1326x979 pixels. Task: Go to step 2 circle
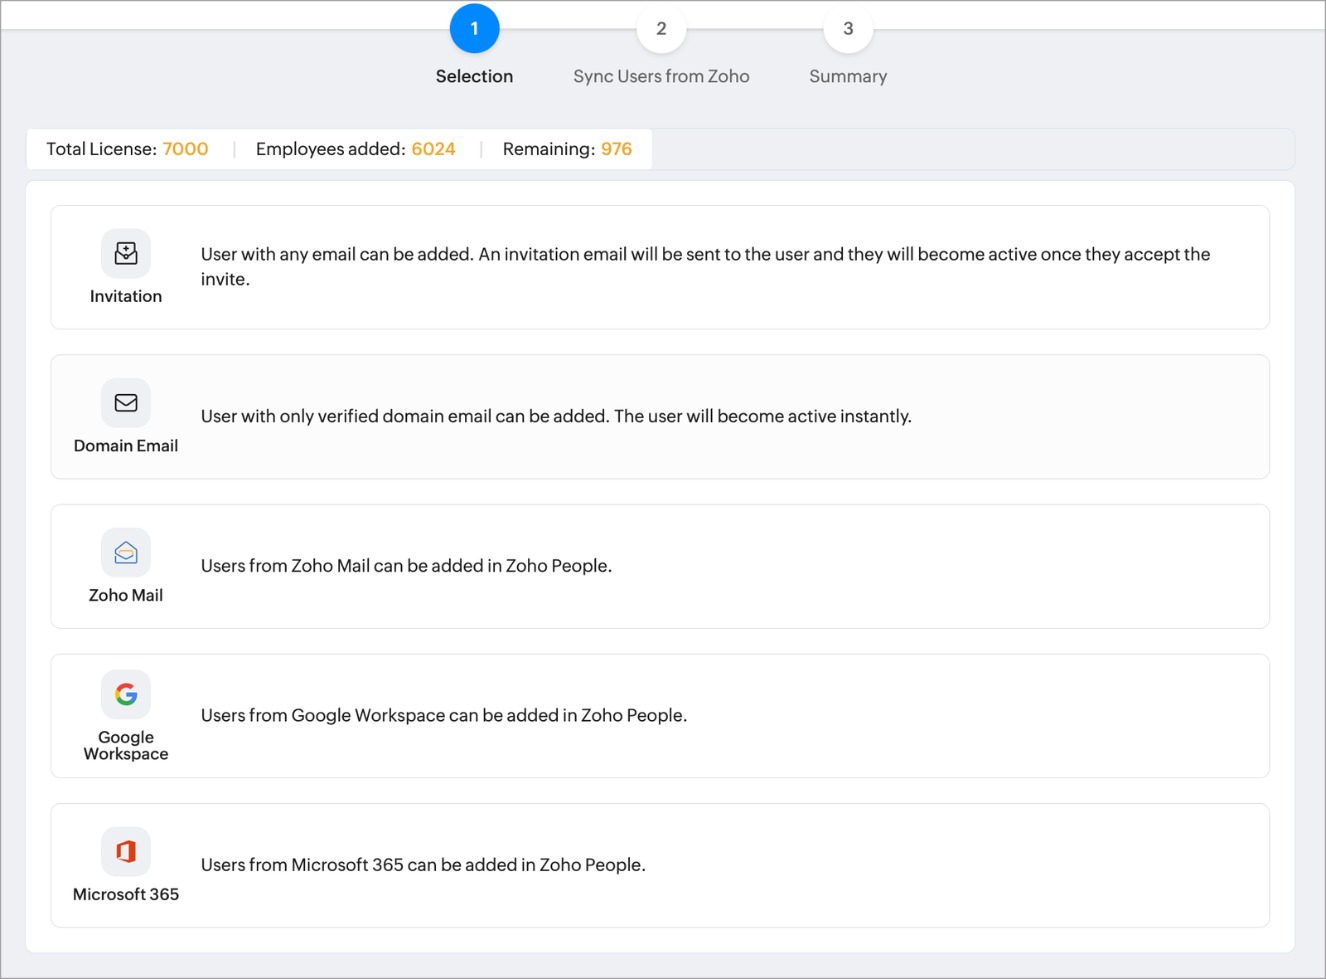point(661,28)
